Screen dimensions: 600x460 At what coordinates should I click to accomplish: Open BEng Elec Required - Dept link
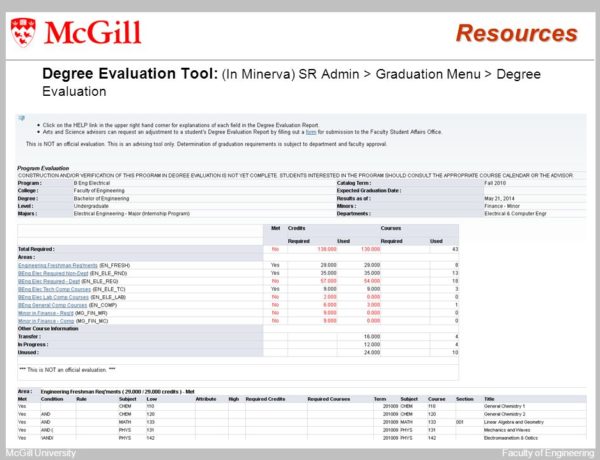[x=52, y=281]
